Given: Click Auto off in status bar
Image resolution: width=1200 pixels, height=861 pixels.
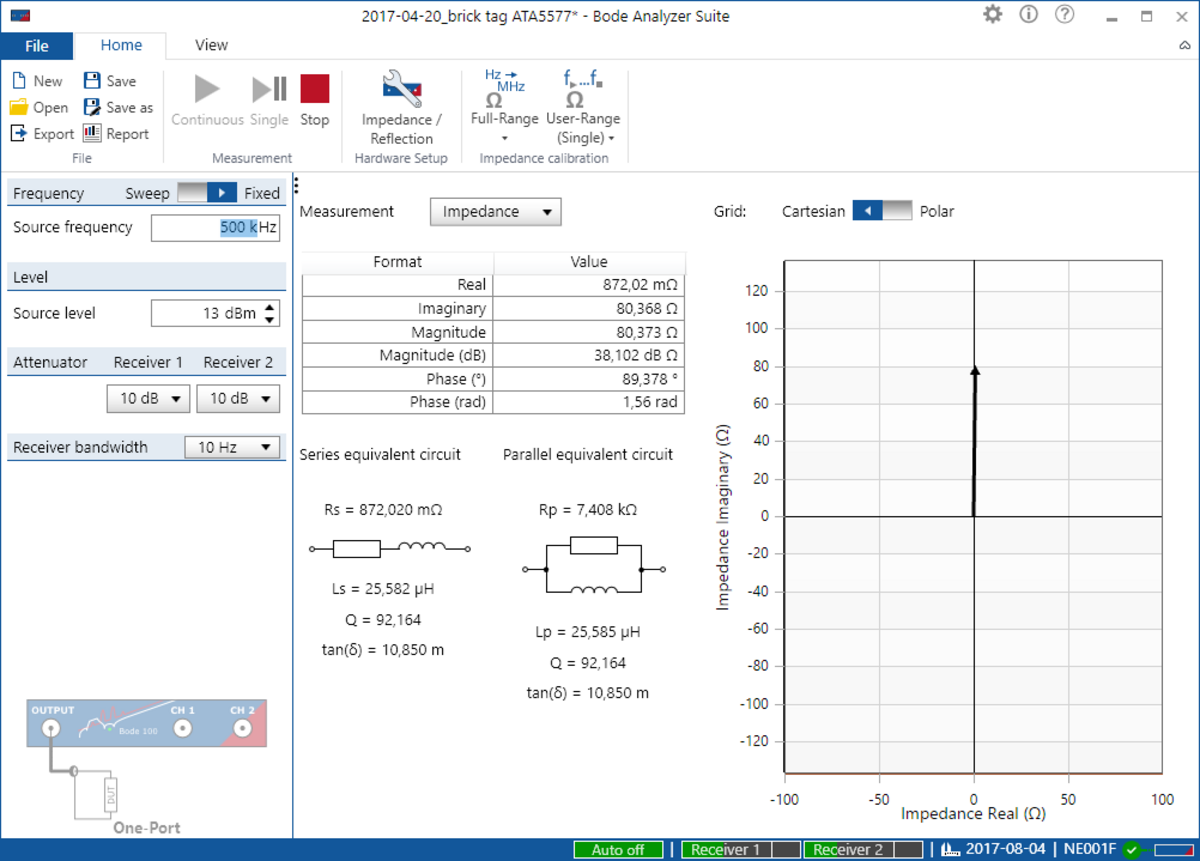Looking at the screenshot, I should coord(618,850).
